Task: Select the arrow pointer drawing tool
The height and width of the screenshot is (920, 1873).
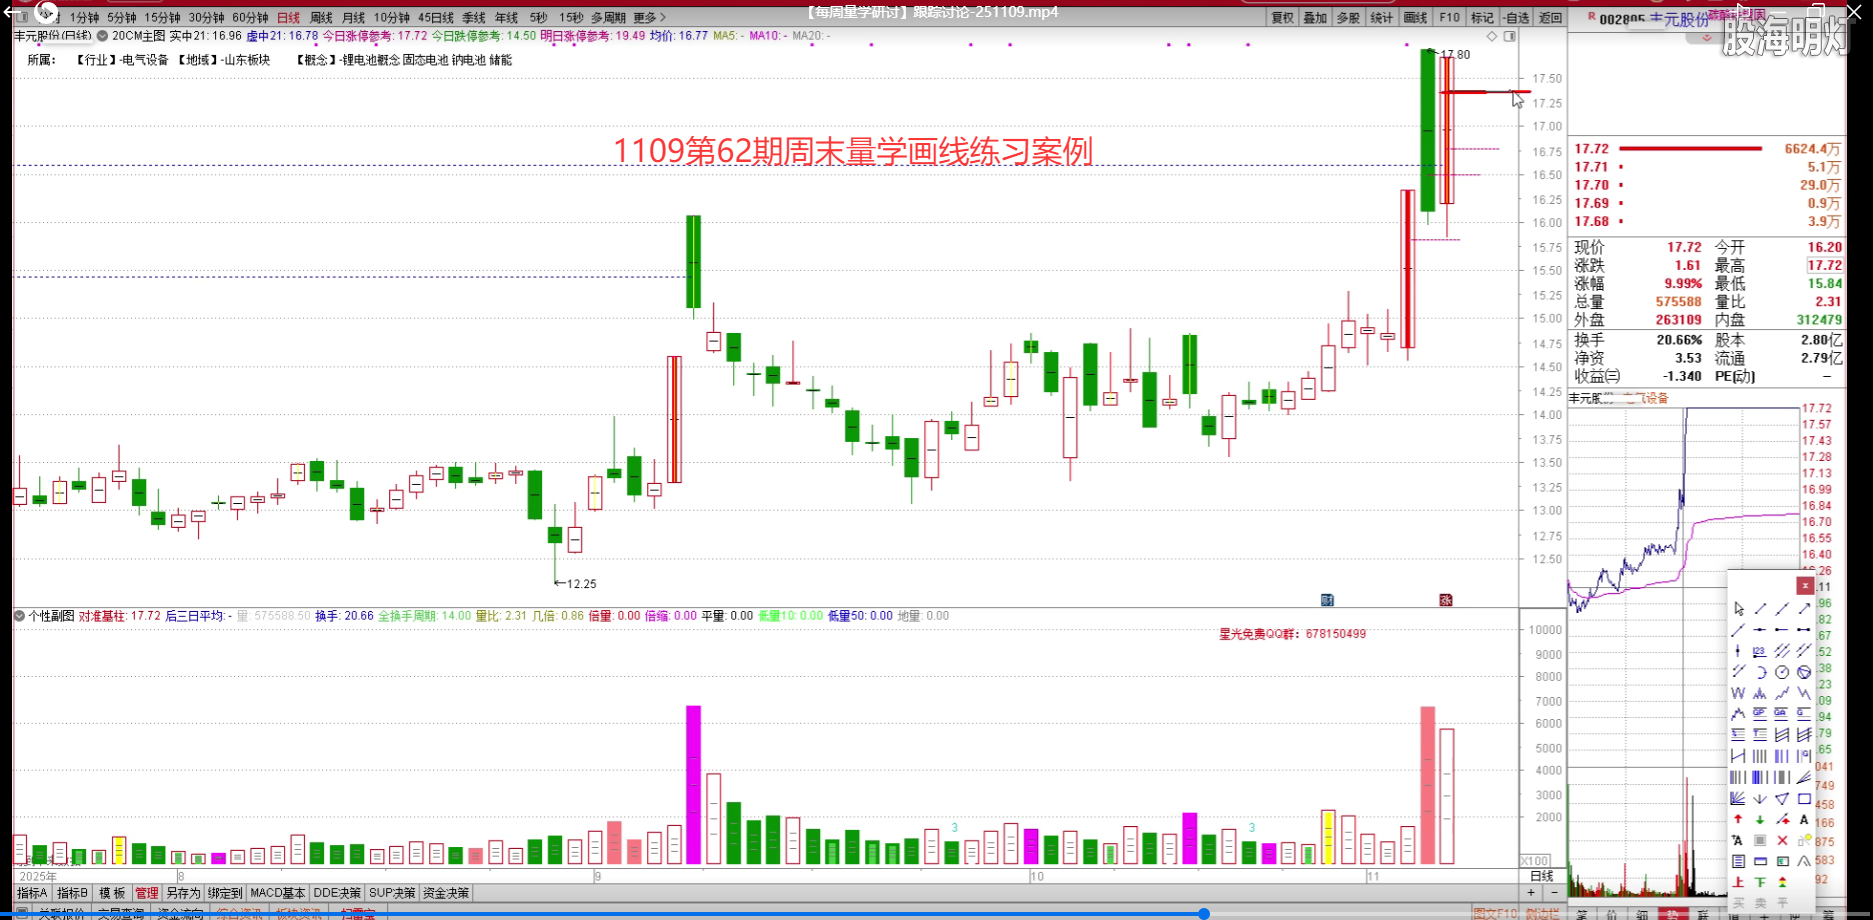Action: click(1739, 608)
